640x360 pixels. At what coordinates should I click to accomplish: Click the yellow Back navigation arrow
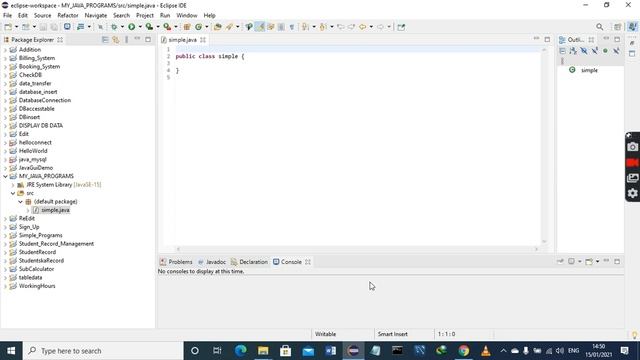point(362,27)
